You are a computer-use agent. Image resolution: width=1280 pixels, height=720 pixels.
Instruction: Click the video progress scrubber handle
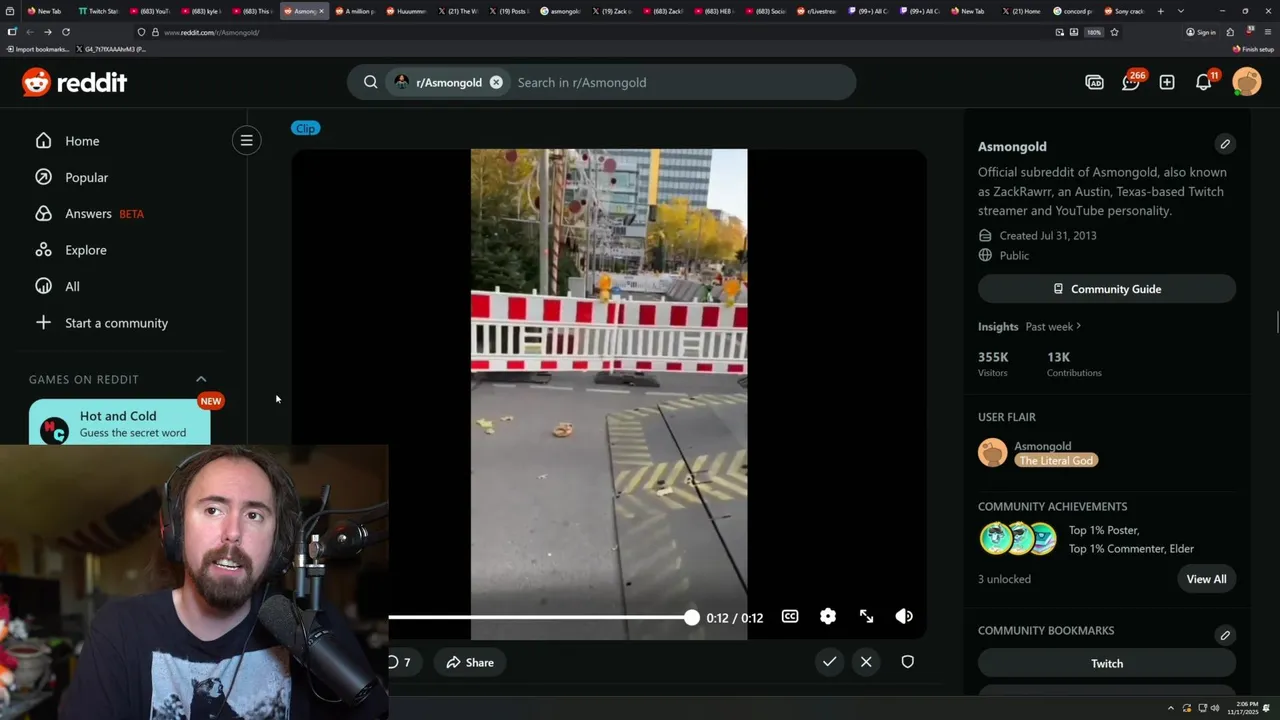(691, 617)
